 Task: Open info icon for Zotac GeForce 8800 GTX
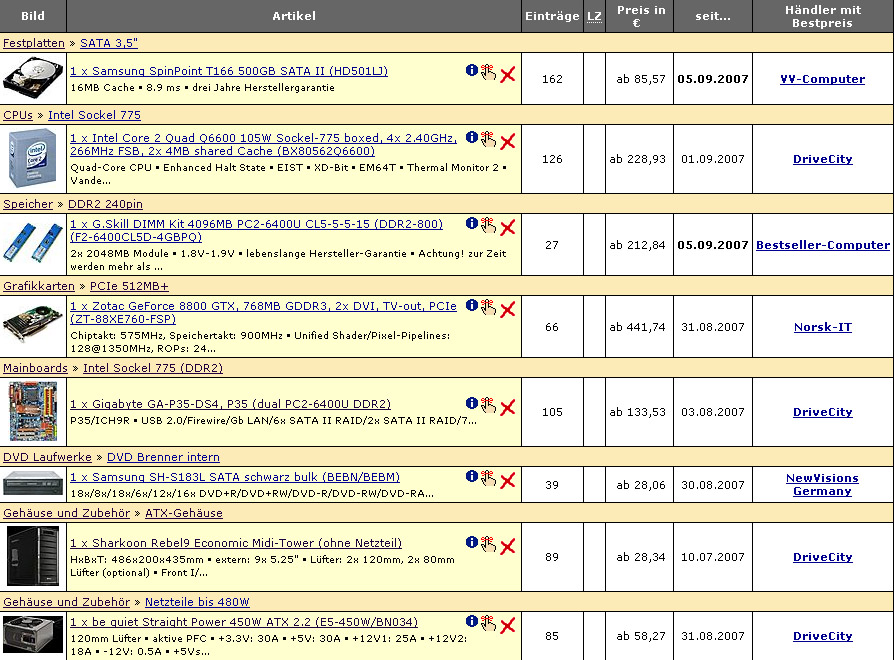[472, 305]
